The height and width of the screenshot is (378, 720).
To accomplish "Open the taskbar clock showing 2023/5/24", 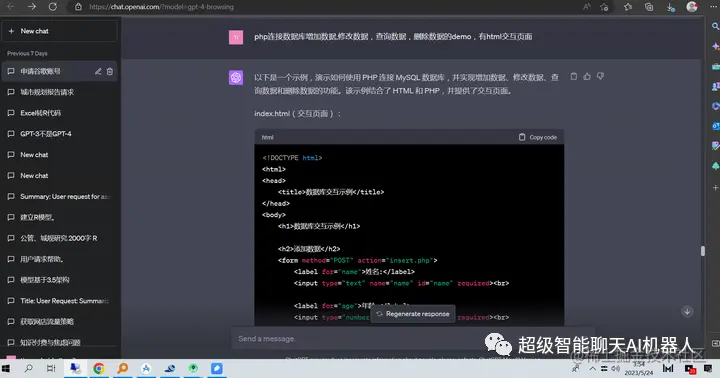I will coord(639,368).
